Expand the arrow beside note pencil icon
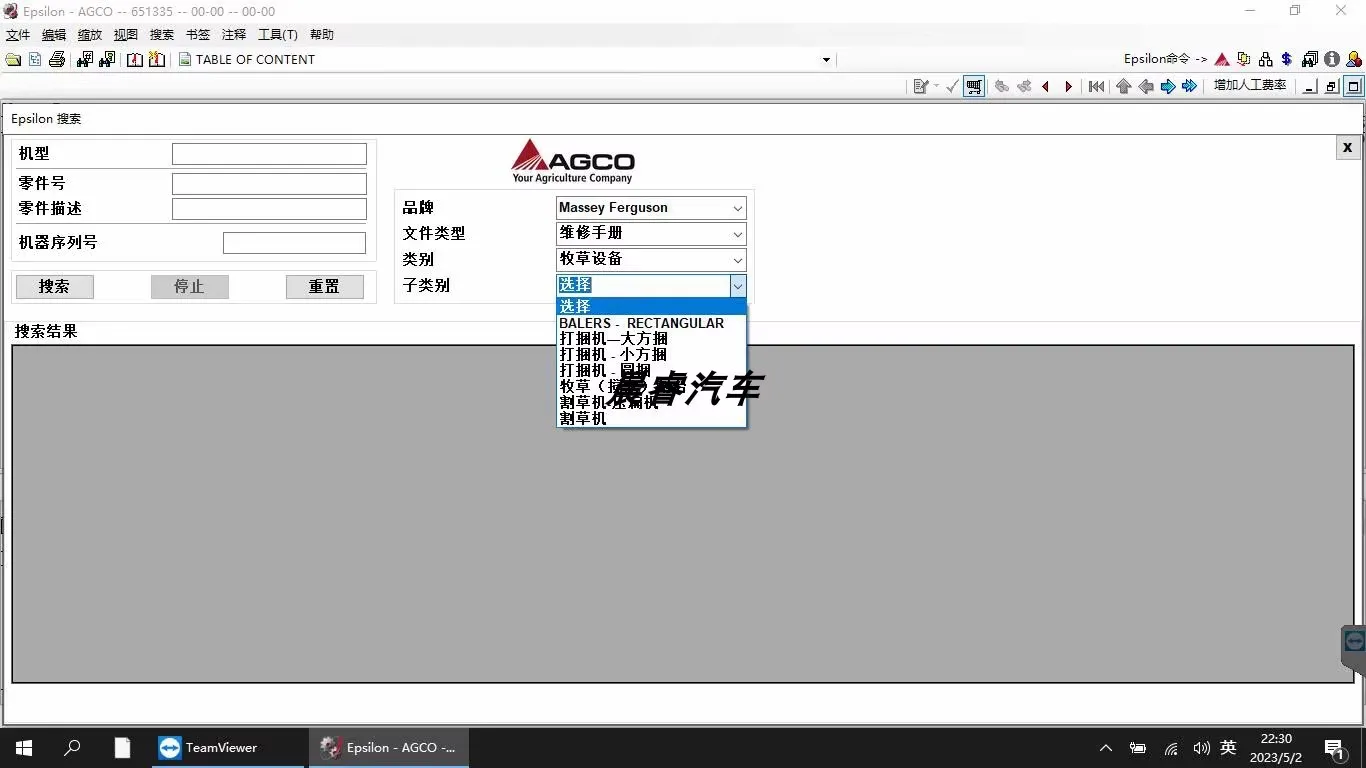1366x768 pixels. tap(936, 87)
